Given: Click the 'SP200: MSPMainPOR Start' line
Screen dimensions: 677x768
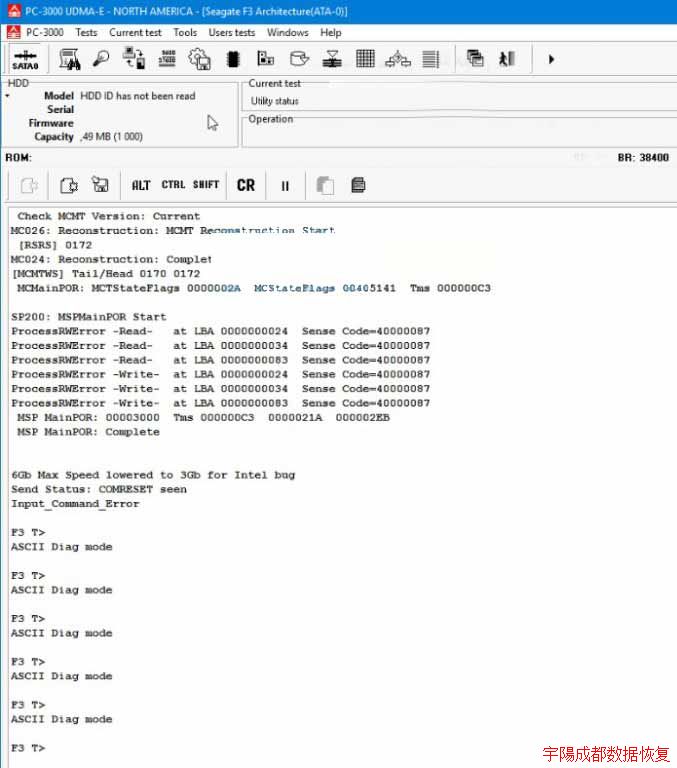Looking at the screenshot, I should [89, 317].
